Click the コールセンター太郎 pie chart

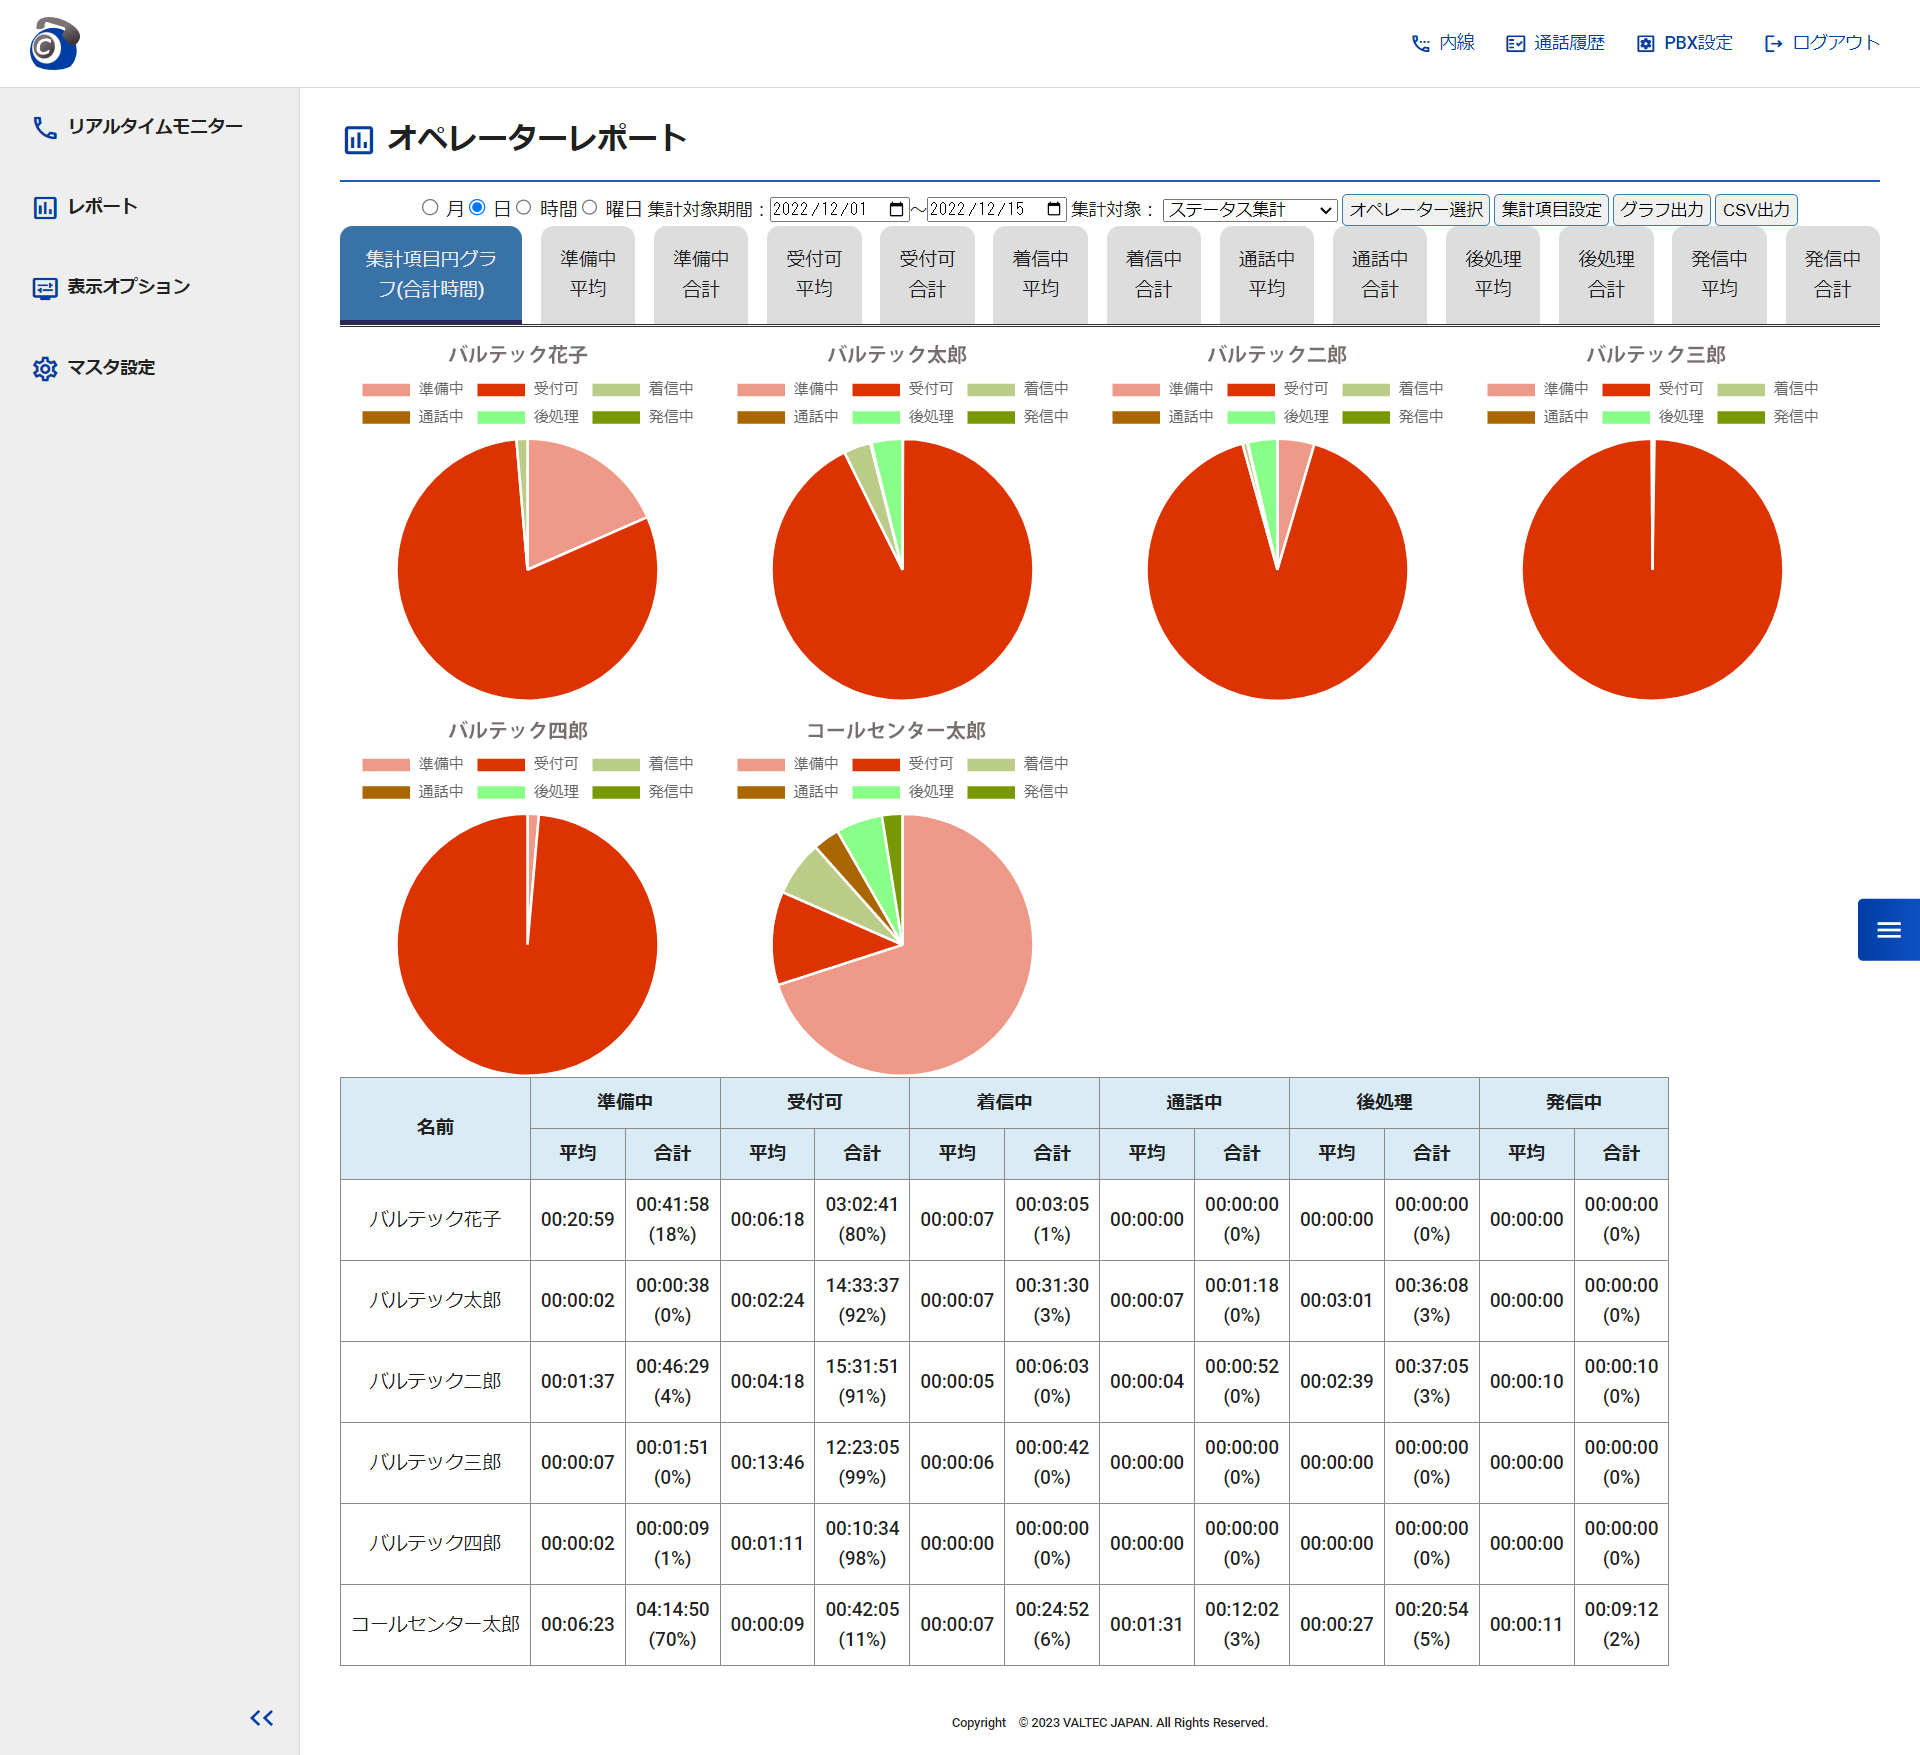click(902, 945)
